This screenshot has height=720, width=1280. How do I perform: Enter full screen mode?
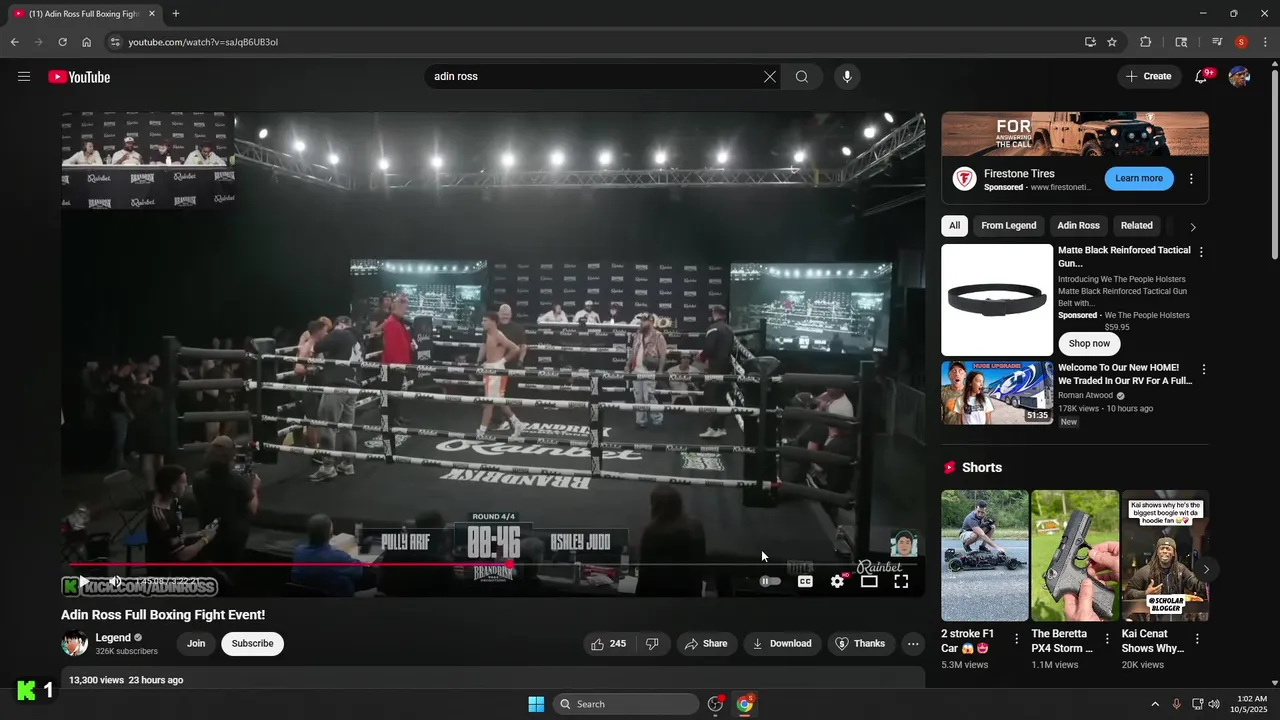point(901,581)
